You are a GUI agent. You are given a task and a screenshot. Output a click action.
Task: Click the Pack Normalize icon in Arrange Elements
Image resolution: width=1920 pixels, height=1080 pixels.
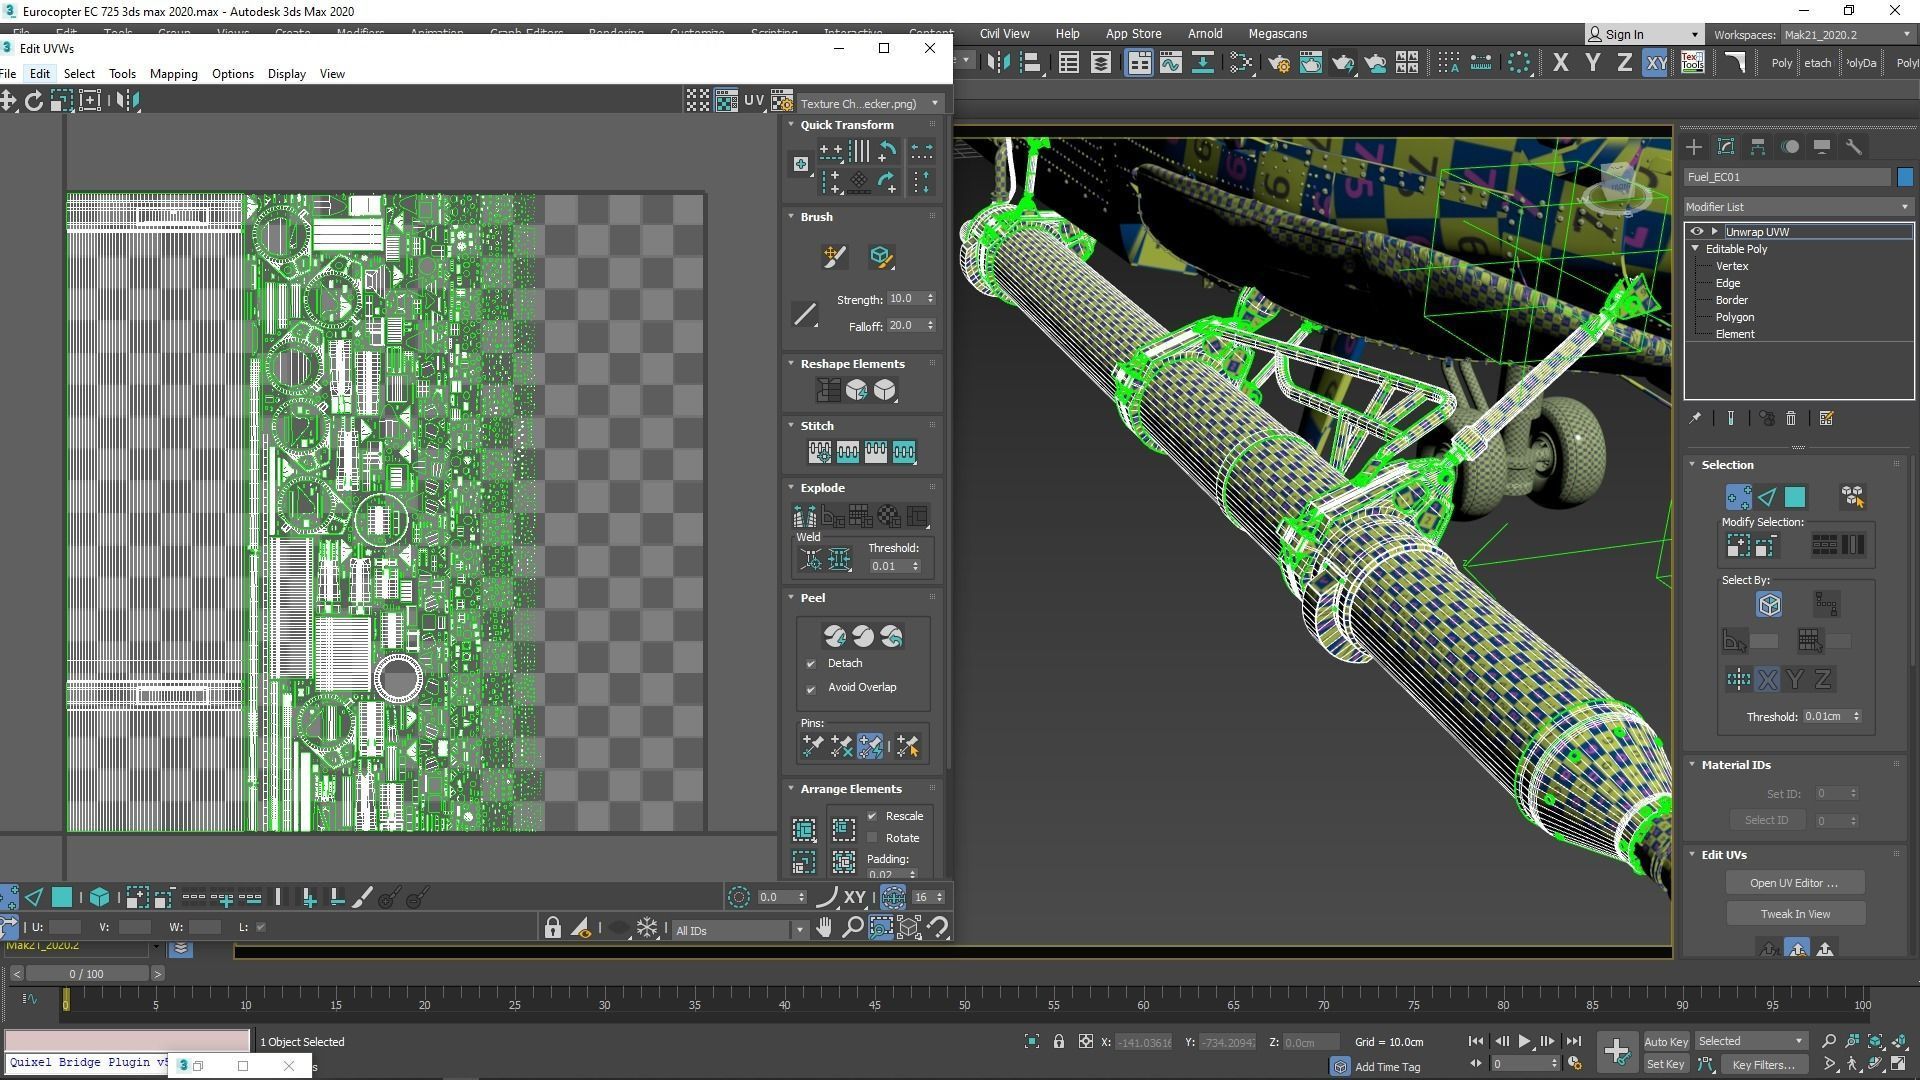(804, 830)
